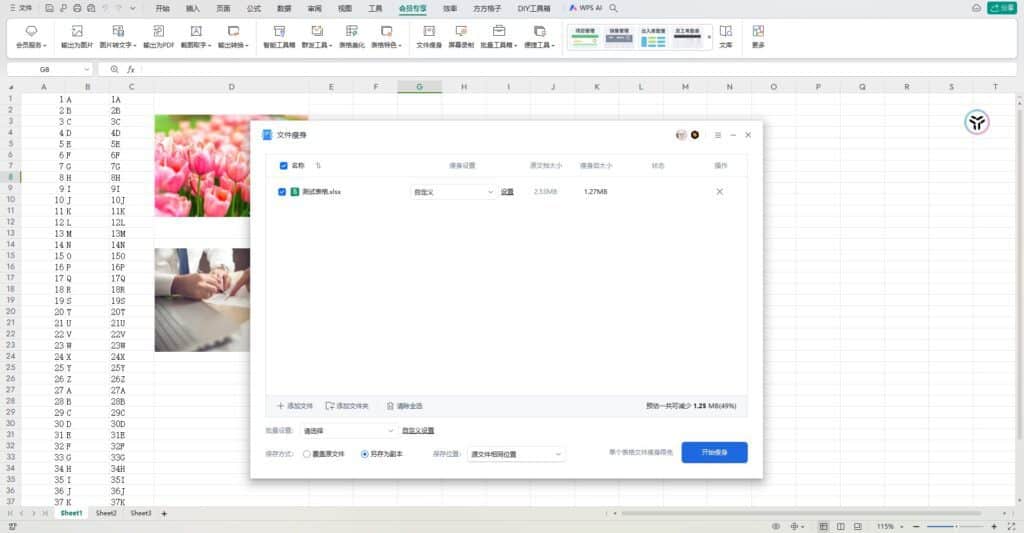Open the 文件 menu
The image size is (1024, 533).
[21, 8]
